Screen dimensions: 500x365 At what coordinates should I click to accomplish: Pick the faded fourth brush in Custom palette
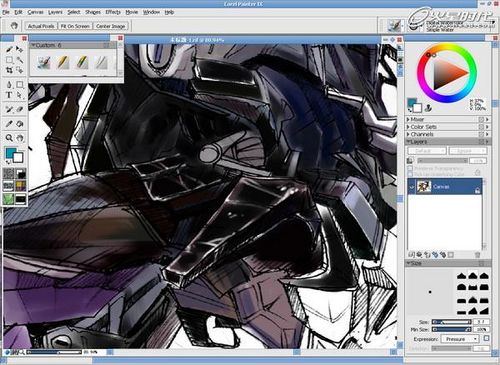pos(101,63)
